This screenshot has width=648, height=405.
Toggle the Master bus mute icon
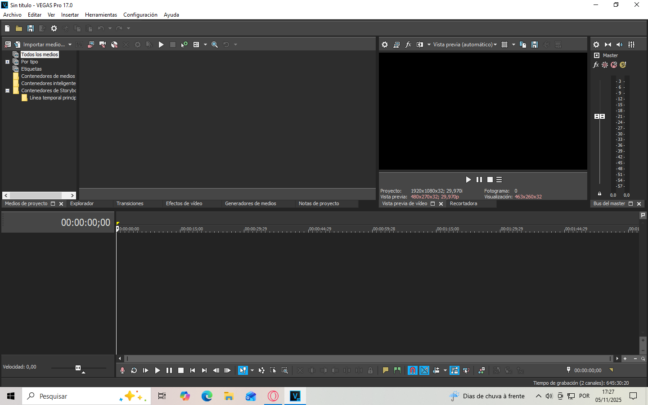(x=613, y=65)
